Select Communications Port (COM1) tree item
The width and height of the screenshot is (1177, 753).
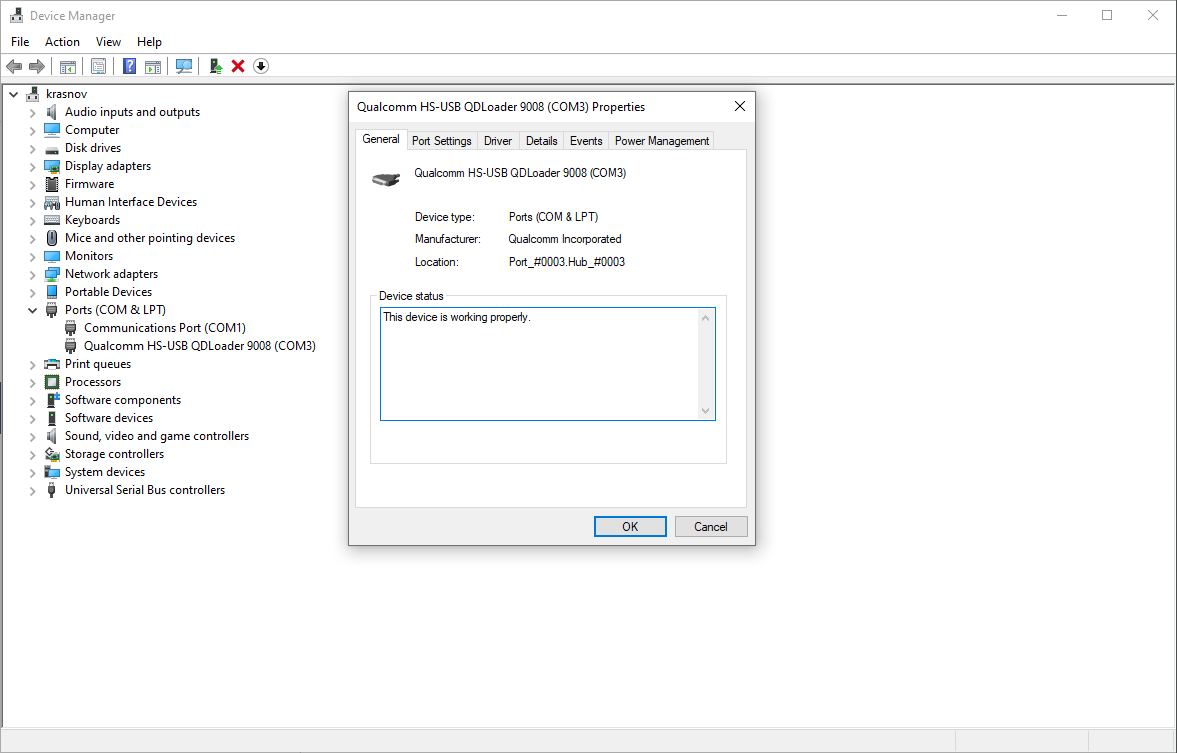point(164,328)
